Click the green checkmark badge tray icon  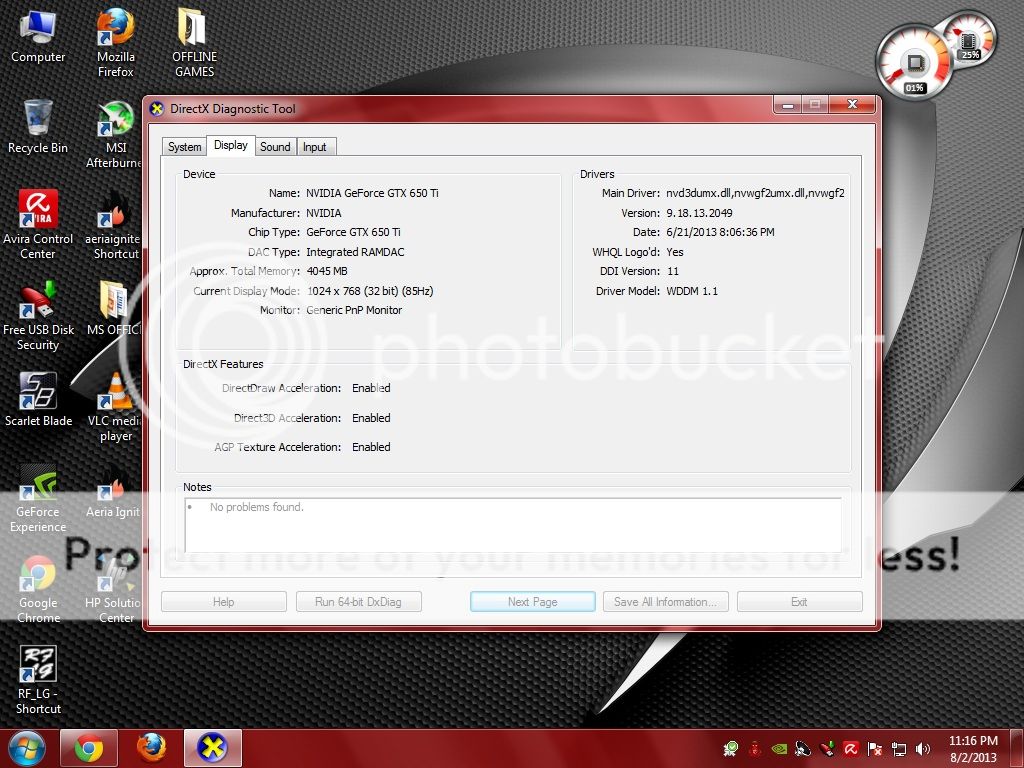[731, 749]
